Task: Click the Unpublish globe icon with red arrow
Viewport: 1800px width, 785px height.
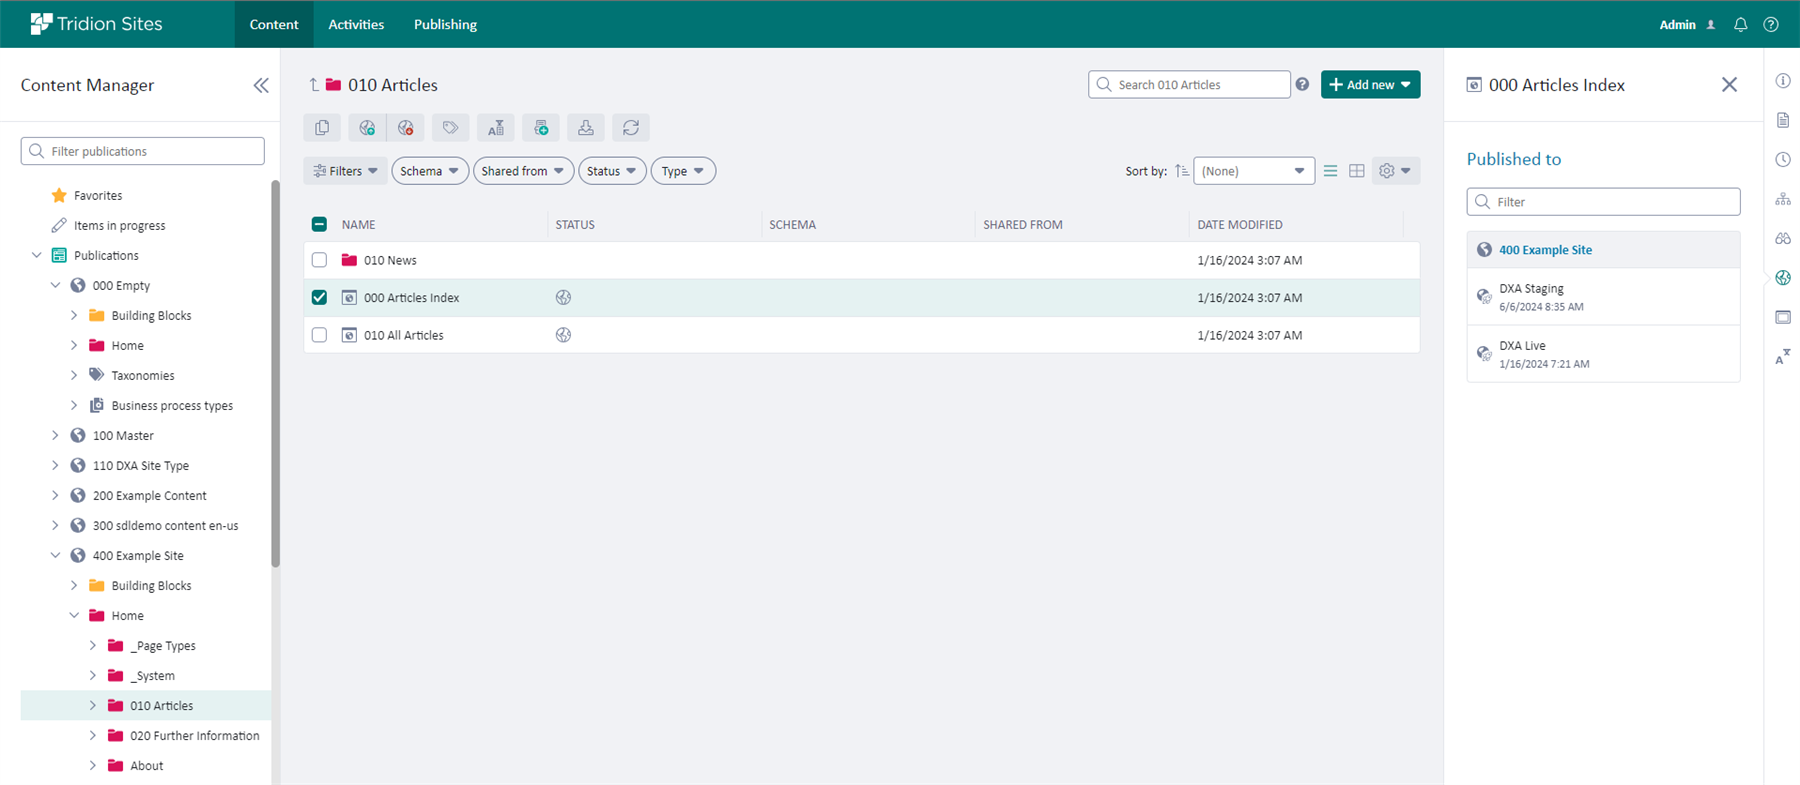Action: [405, 128]
